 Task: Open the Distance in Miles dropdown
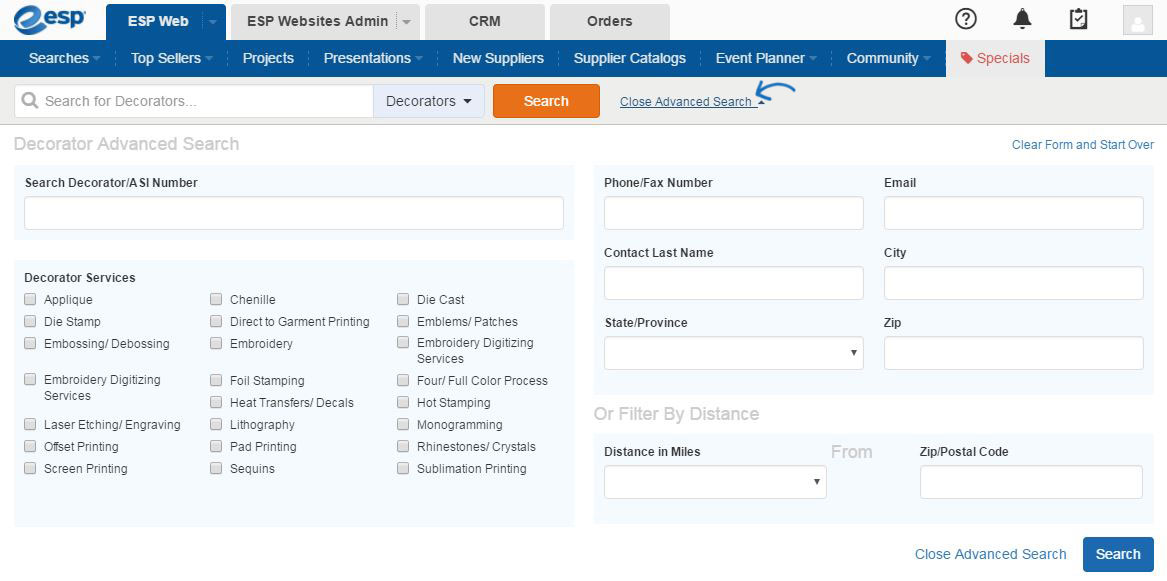pyautogui.click(x=715, y=482)
